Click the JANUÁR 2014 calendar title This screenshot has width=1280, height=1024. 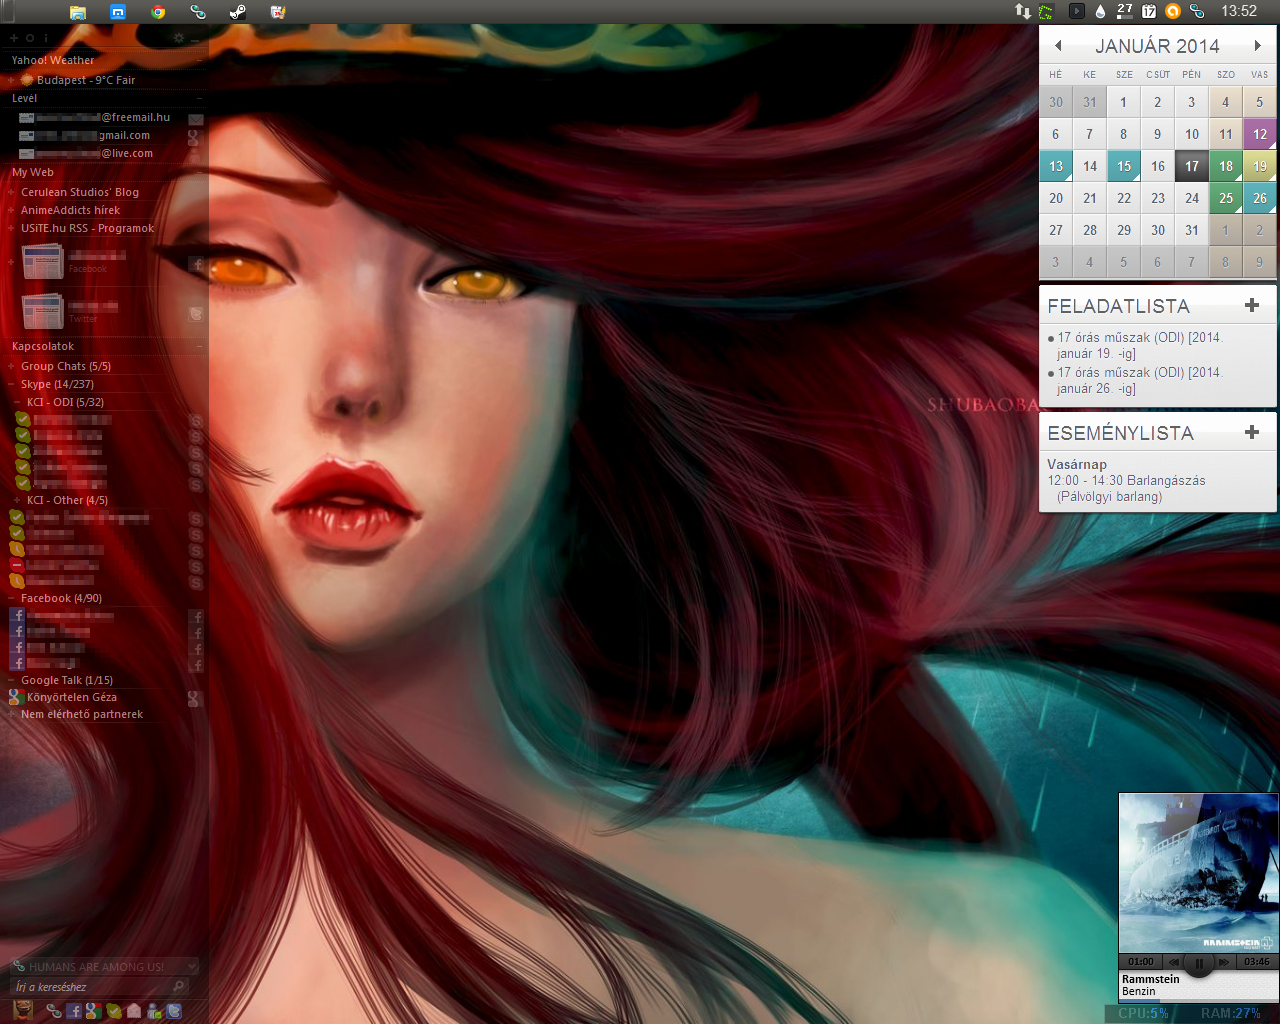[x=1157, y=46]
